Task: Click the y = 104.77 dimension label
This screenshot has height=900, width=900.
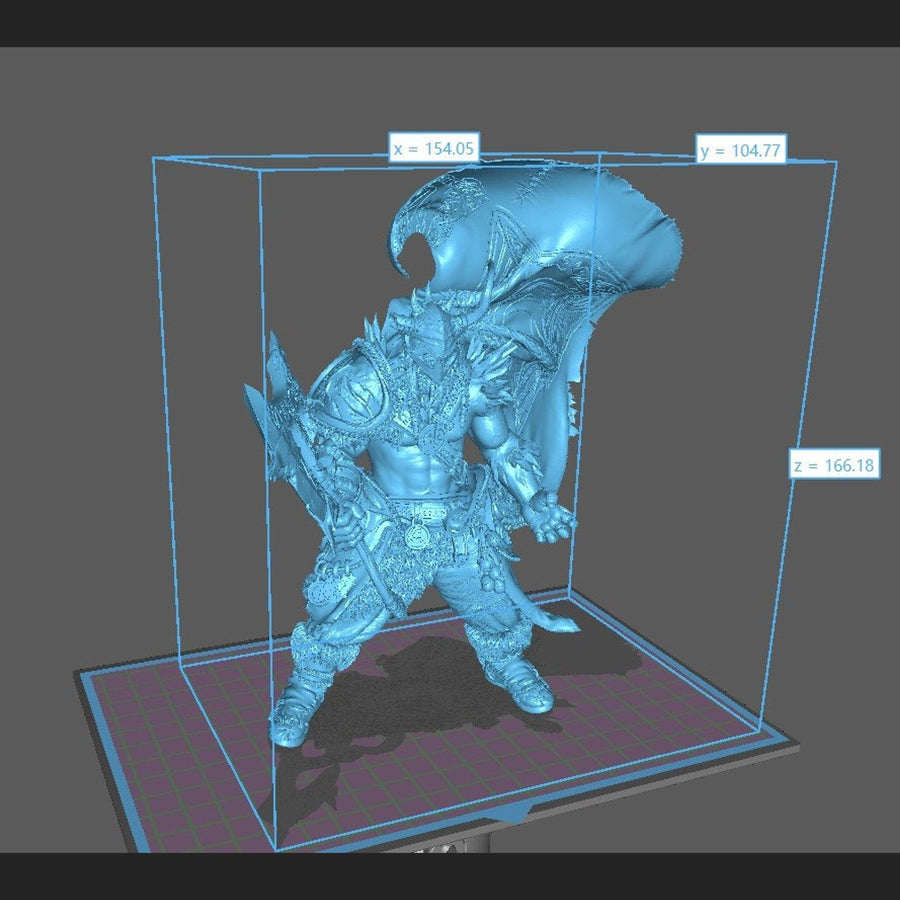Action: click(741, 150)
